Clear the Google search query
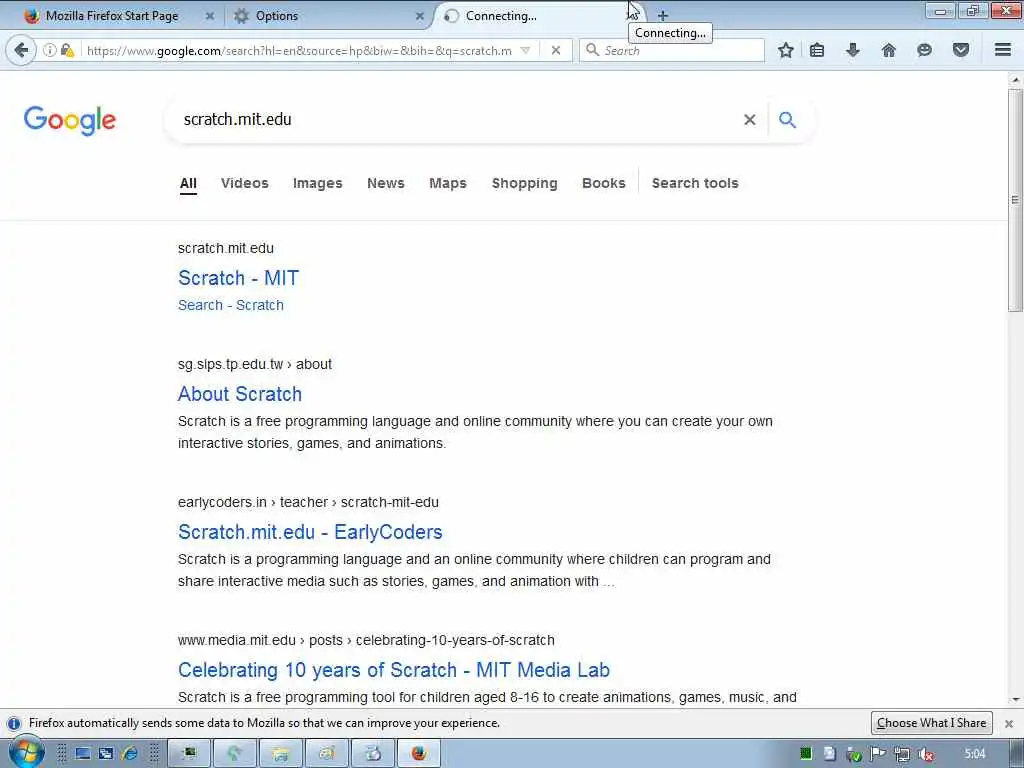The image size is (1024, 768). pyautogui.click(x=750, y=120)
